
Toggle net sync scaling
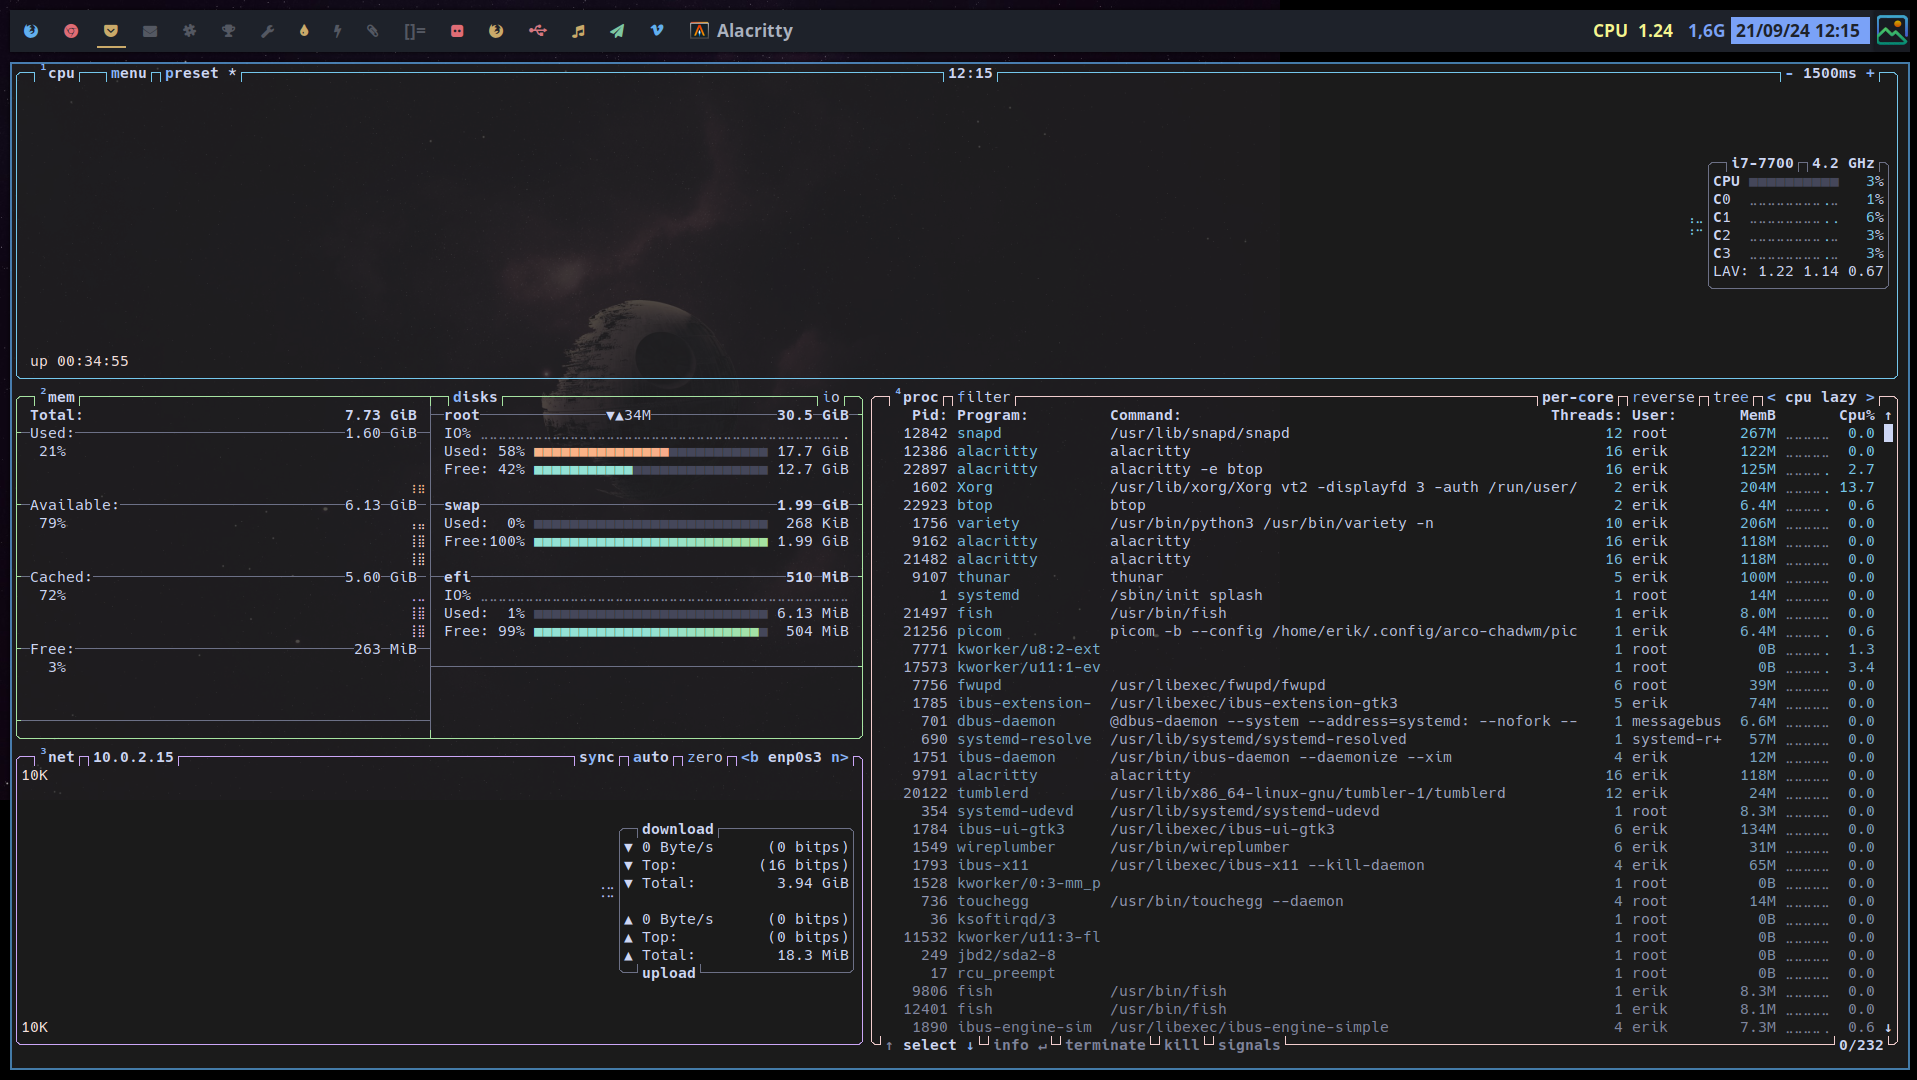point(596,758)
